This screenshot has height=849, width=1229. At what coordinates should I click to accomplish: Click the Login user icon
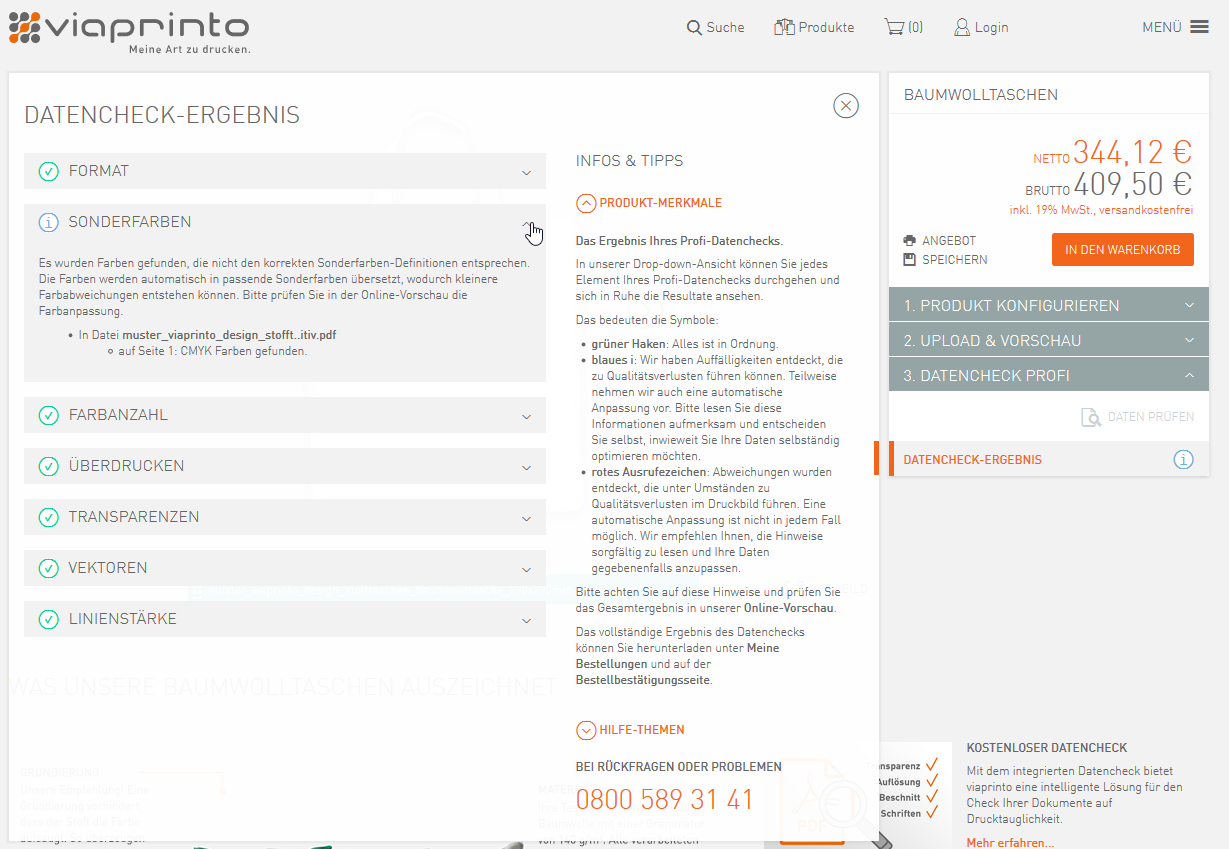tap(962, 27)
